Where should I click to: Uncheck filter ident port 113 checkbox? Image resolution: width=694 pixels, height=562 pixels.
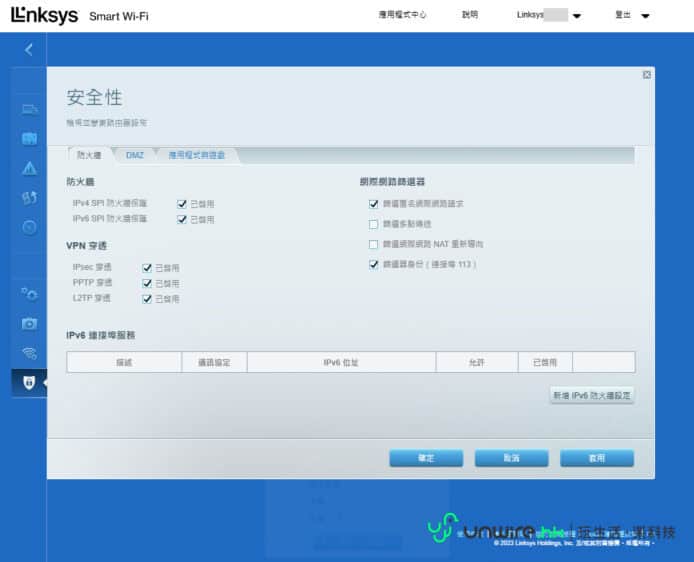point(373,264)
